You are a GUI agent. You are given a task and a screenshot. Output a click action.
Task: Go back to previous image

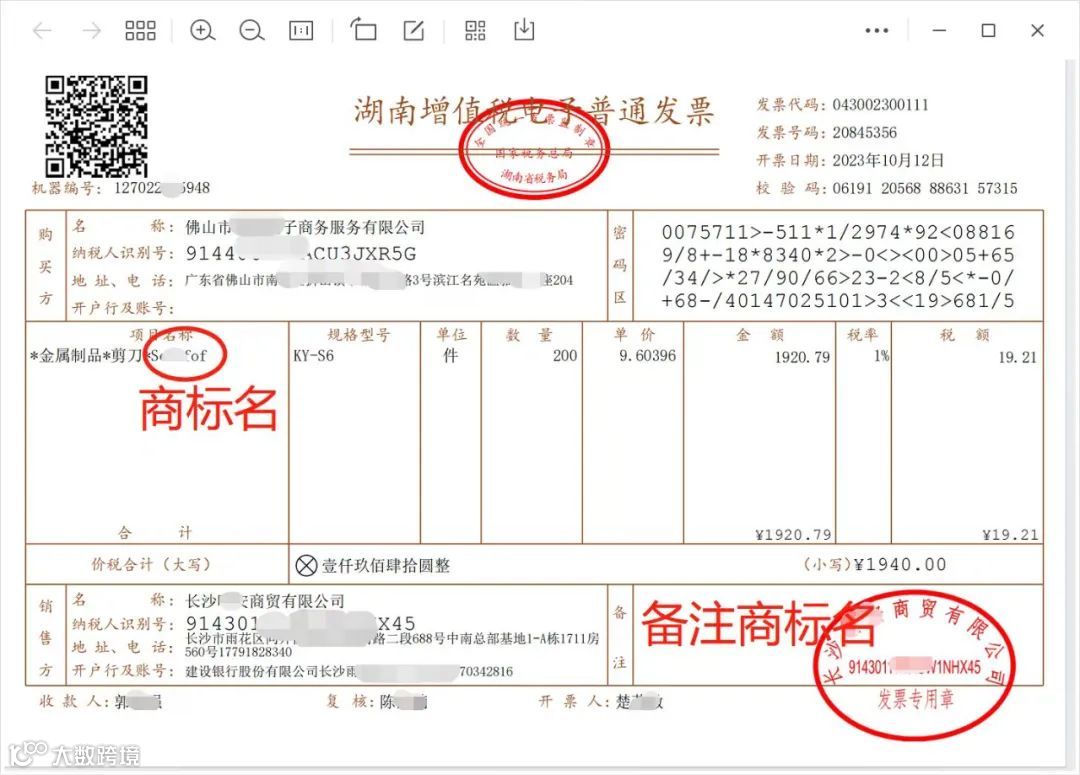point(43,30)
